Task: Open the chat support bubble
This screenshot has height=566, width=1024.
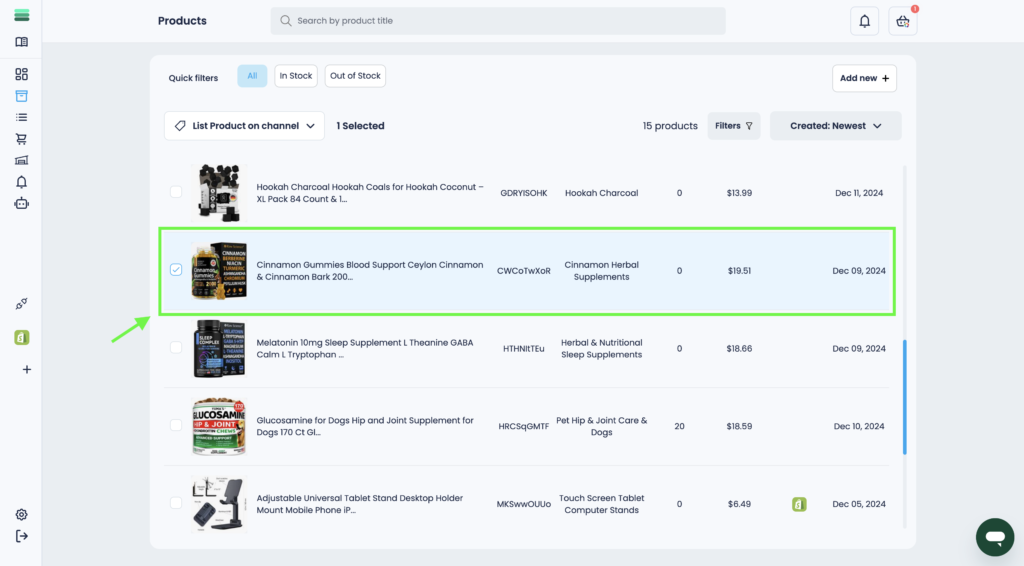Action: pyautogui.click(x=994, y=537)
